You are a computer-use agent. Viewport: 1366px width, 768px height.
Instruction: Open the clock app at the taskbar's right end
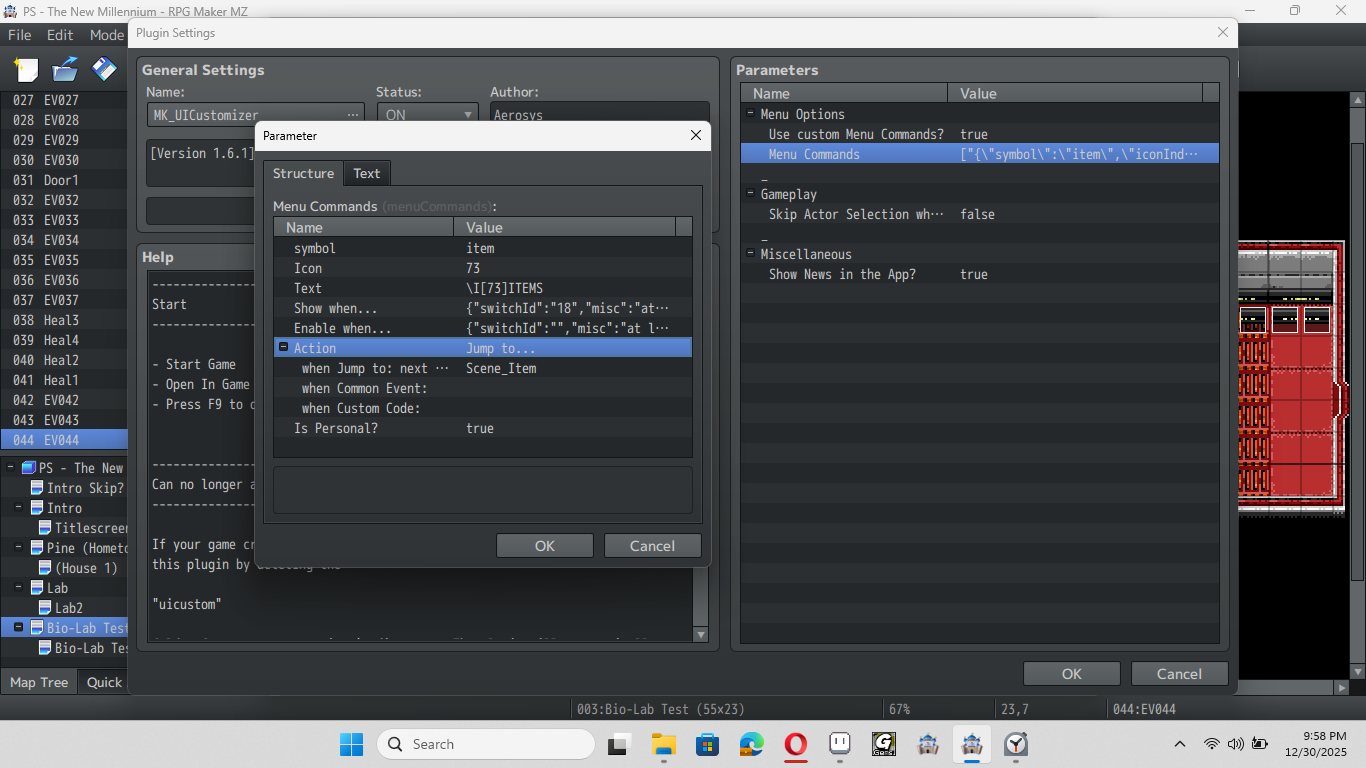point(1015,744)
